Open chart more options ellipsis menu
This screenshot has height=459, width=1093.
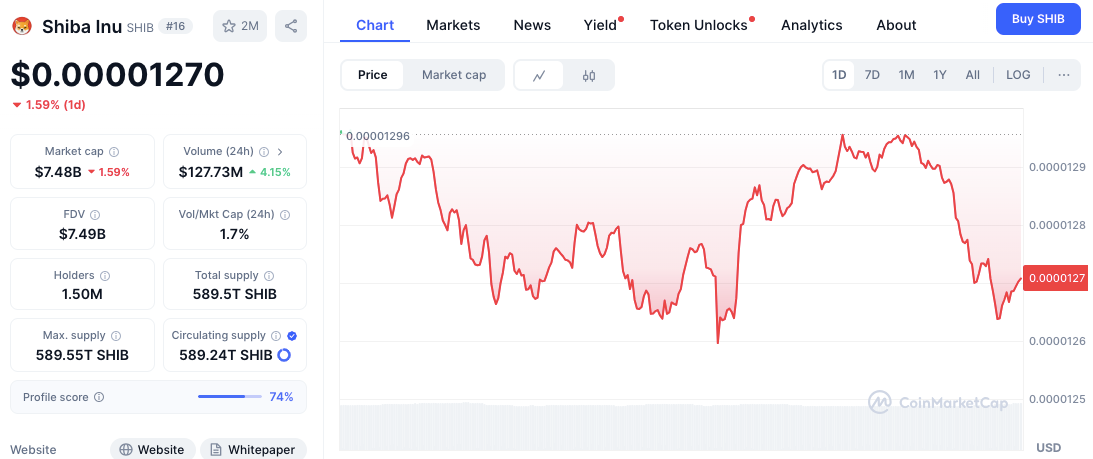[1063, 75]
